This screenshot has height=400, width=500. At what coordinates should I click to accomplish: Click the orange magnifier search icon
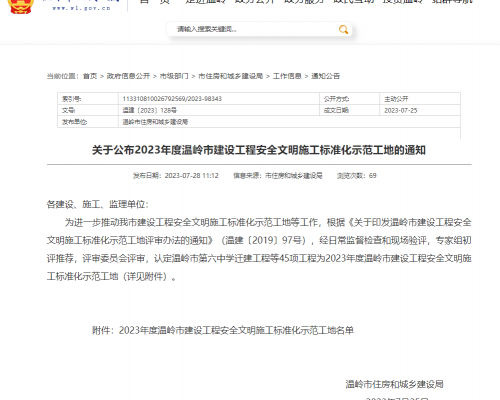point(343,30)
